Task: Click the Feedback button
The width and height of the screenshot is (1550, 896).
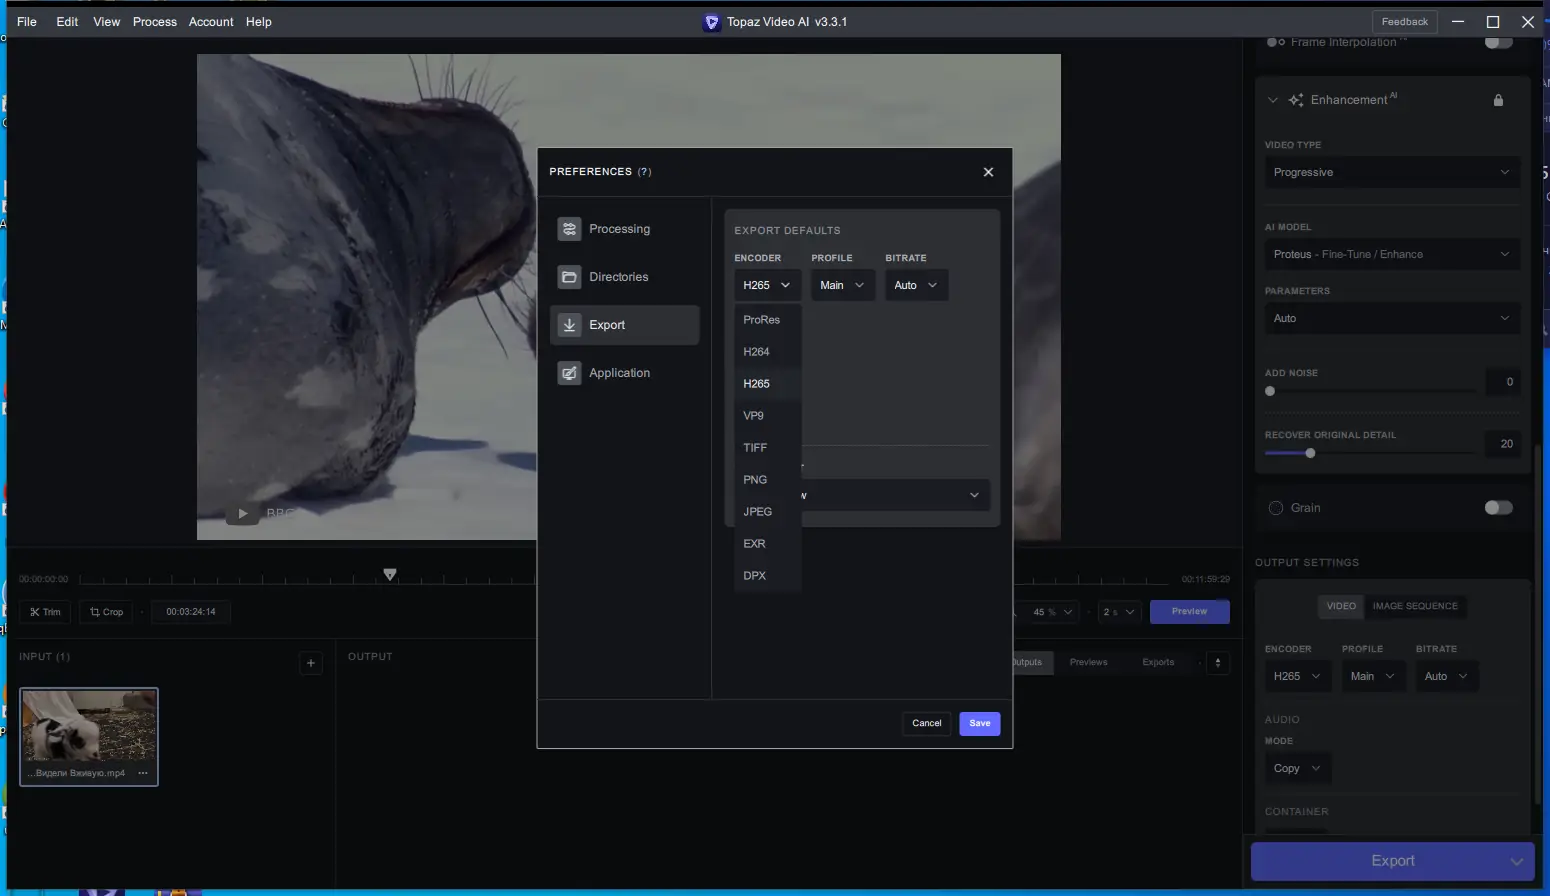Action: [1404, 22]
